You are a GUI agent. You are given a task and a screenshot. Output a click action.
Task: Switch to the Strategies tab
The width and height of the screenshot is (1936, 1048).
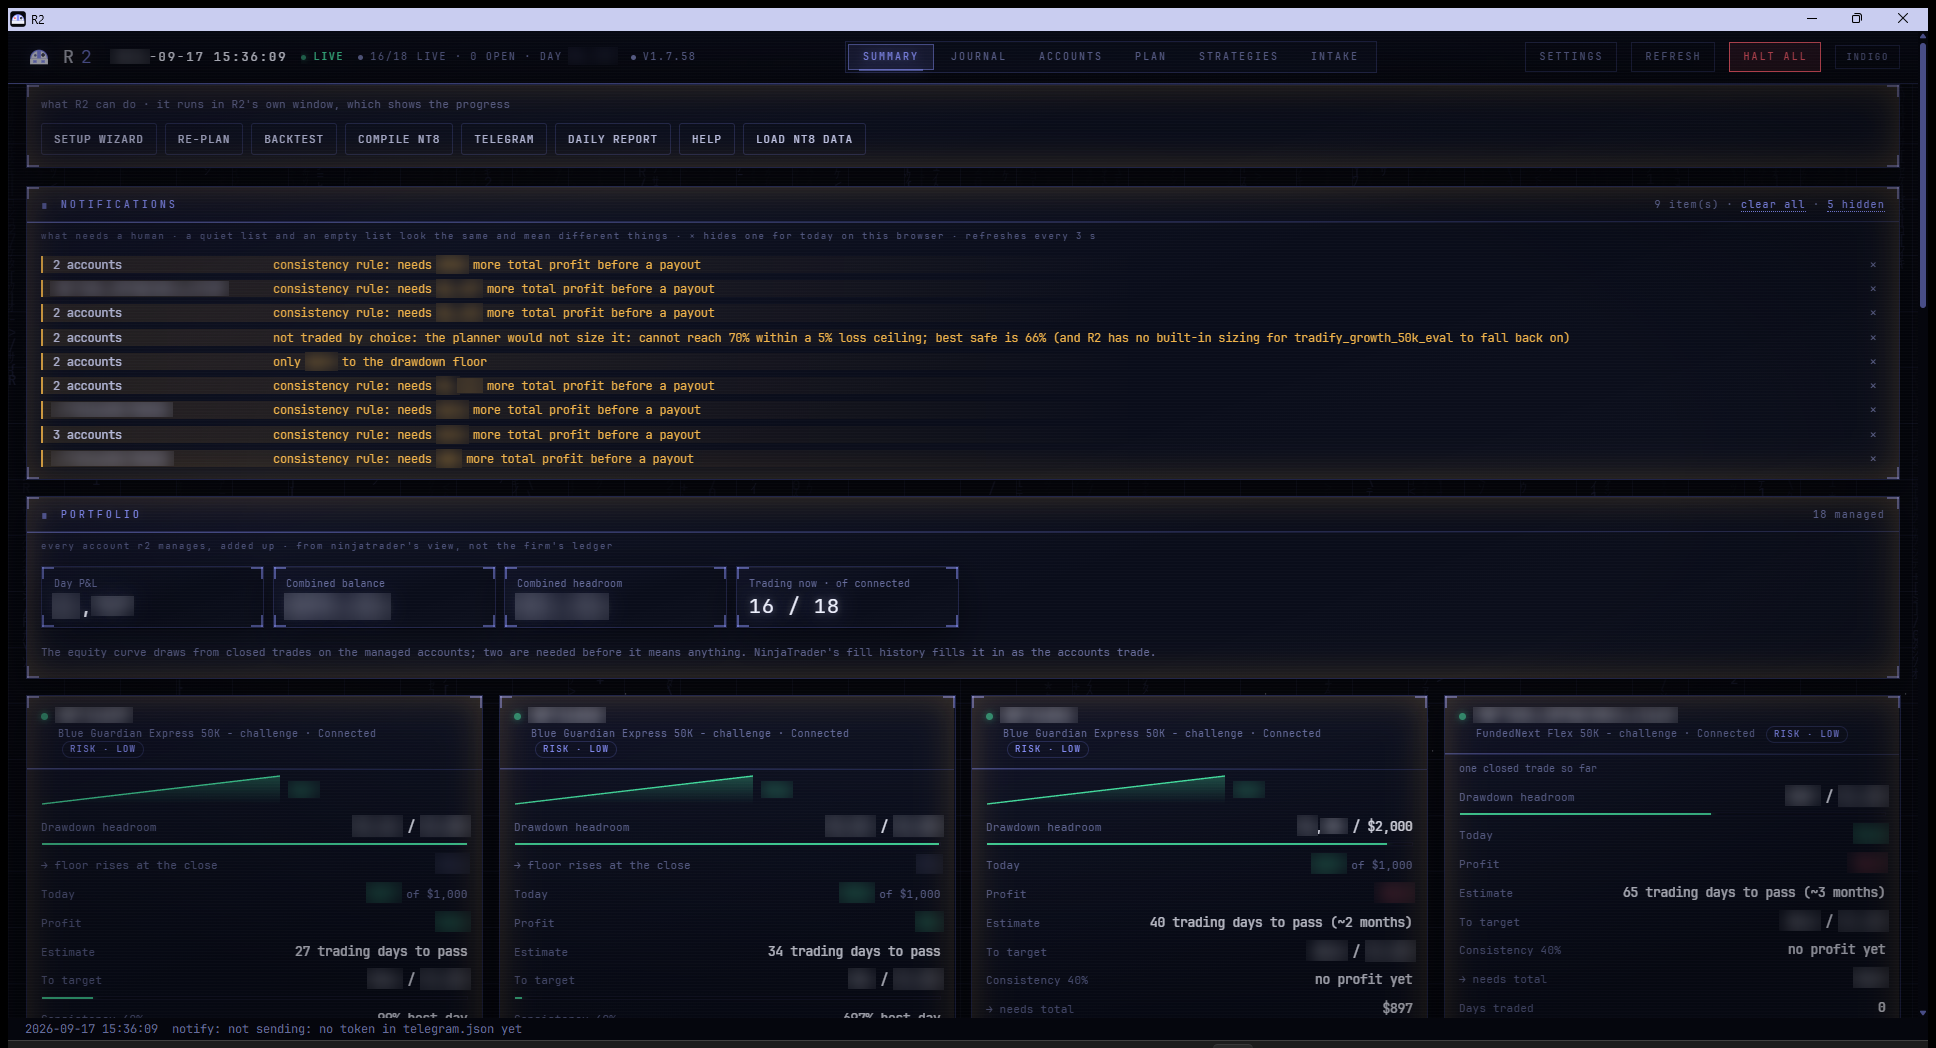pyautogui.click(x=1238, y=57)
